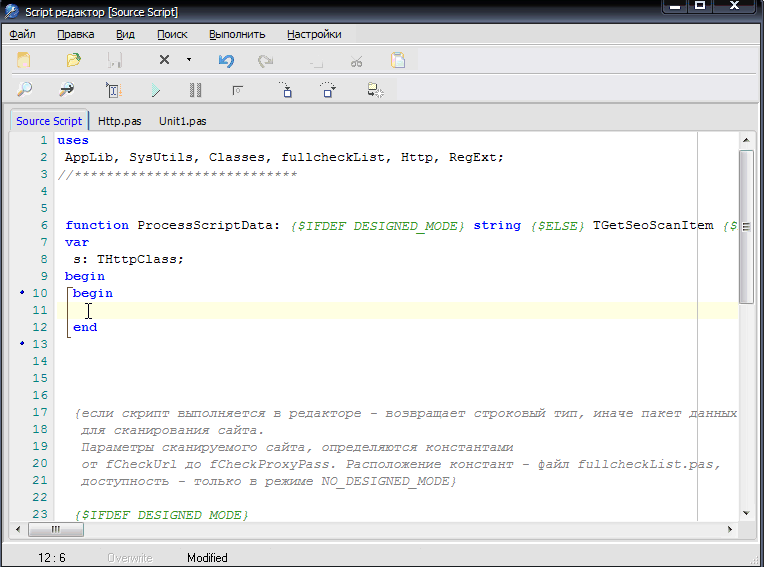
Task: Open the Настройки menu
Action: (314, 34)
